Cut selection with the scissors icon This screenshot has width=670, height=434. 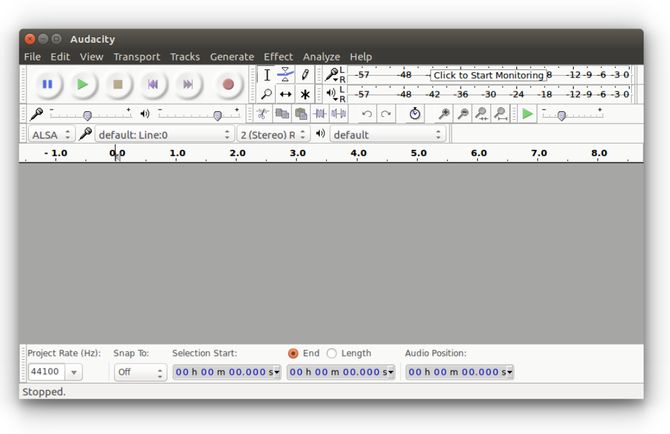pyautogui.click(x=263, y=114)
